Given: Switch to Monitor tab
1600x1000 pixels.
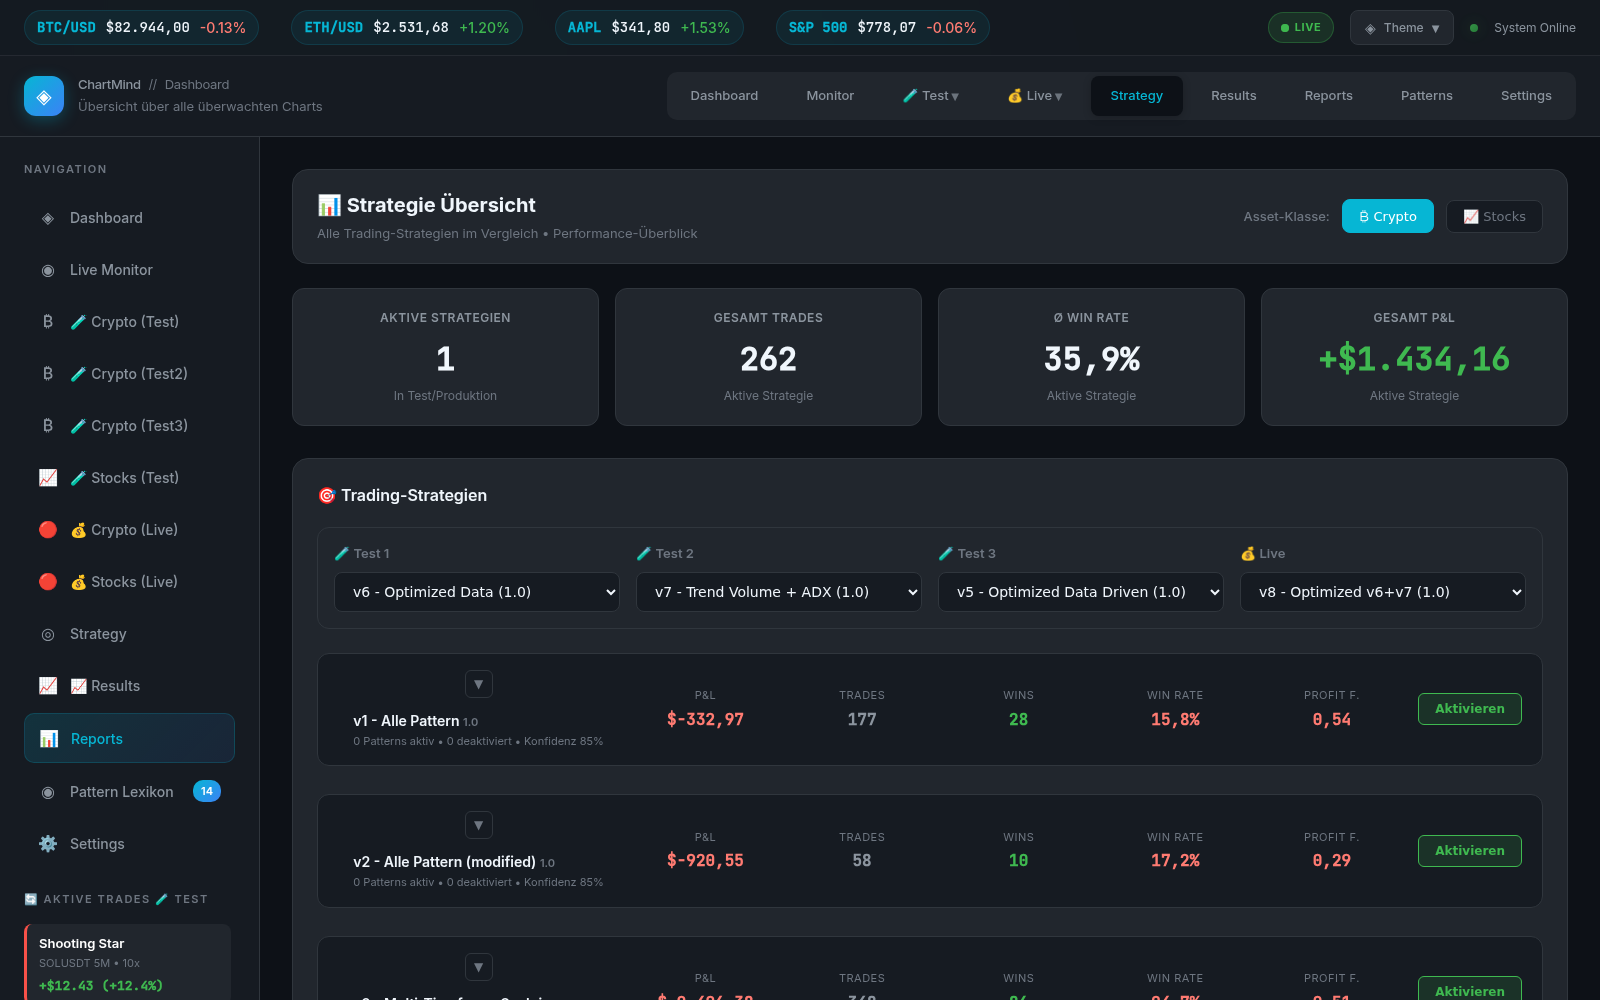Looking at the screenshot, I should (x=830, y=96).
